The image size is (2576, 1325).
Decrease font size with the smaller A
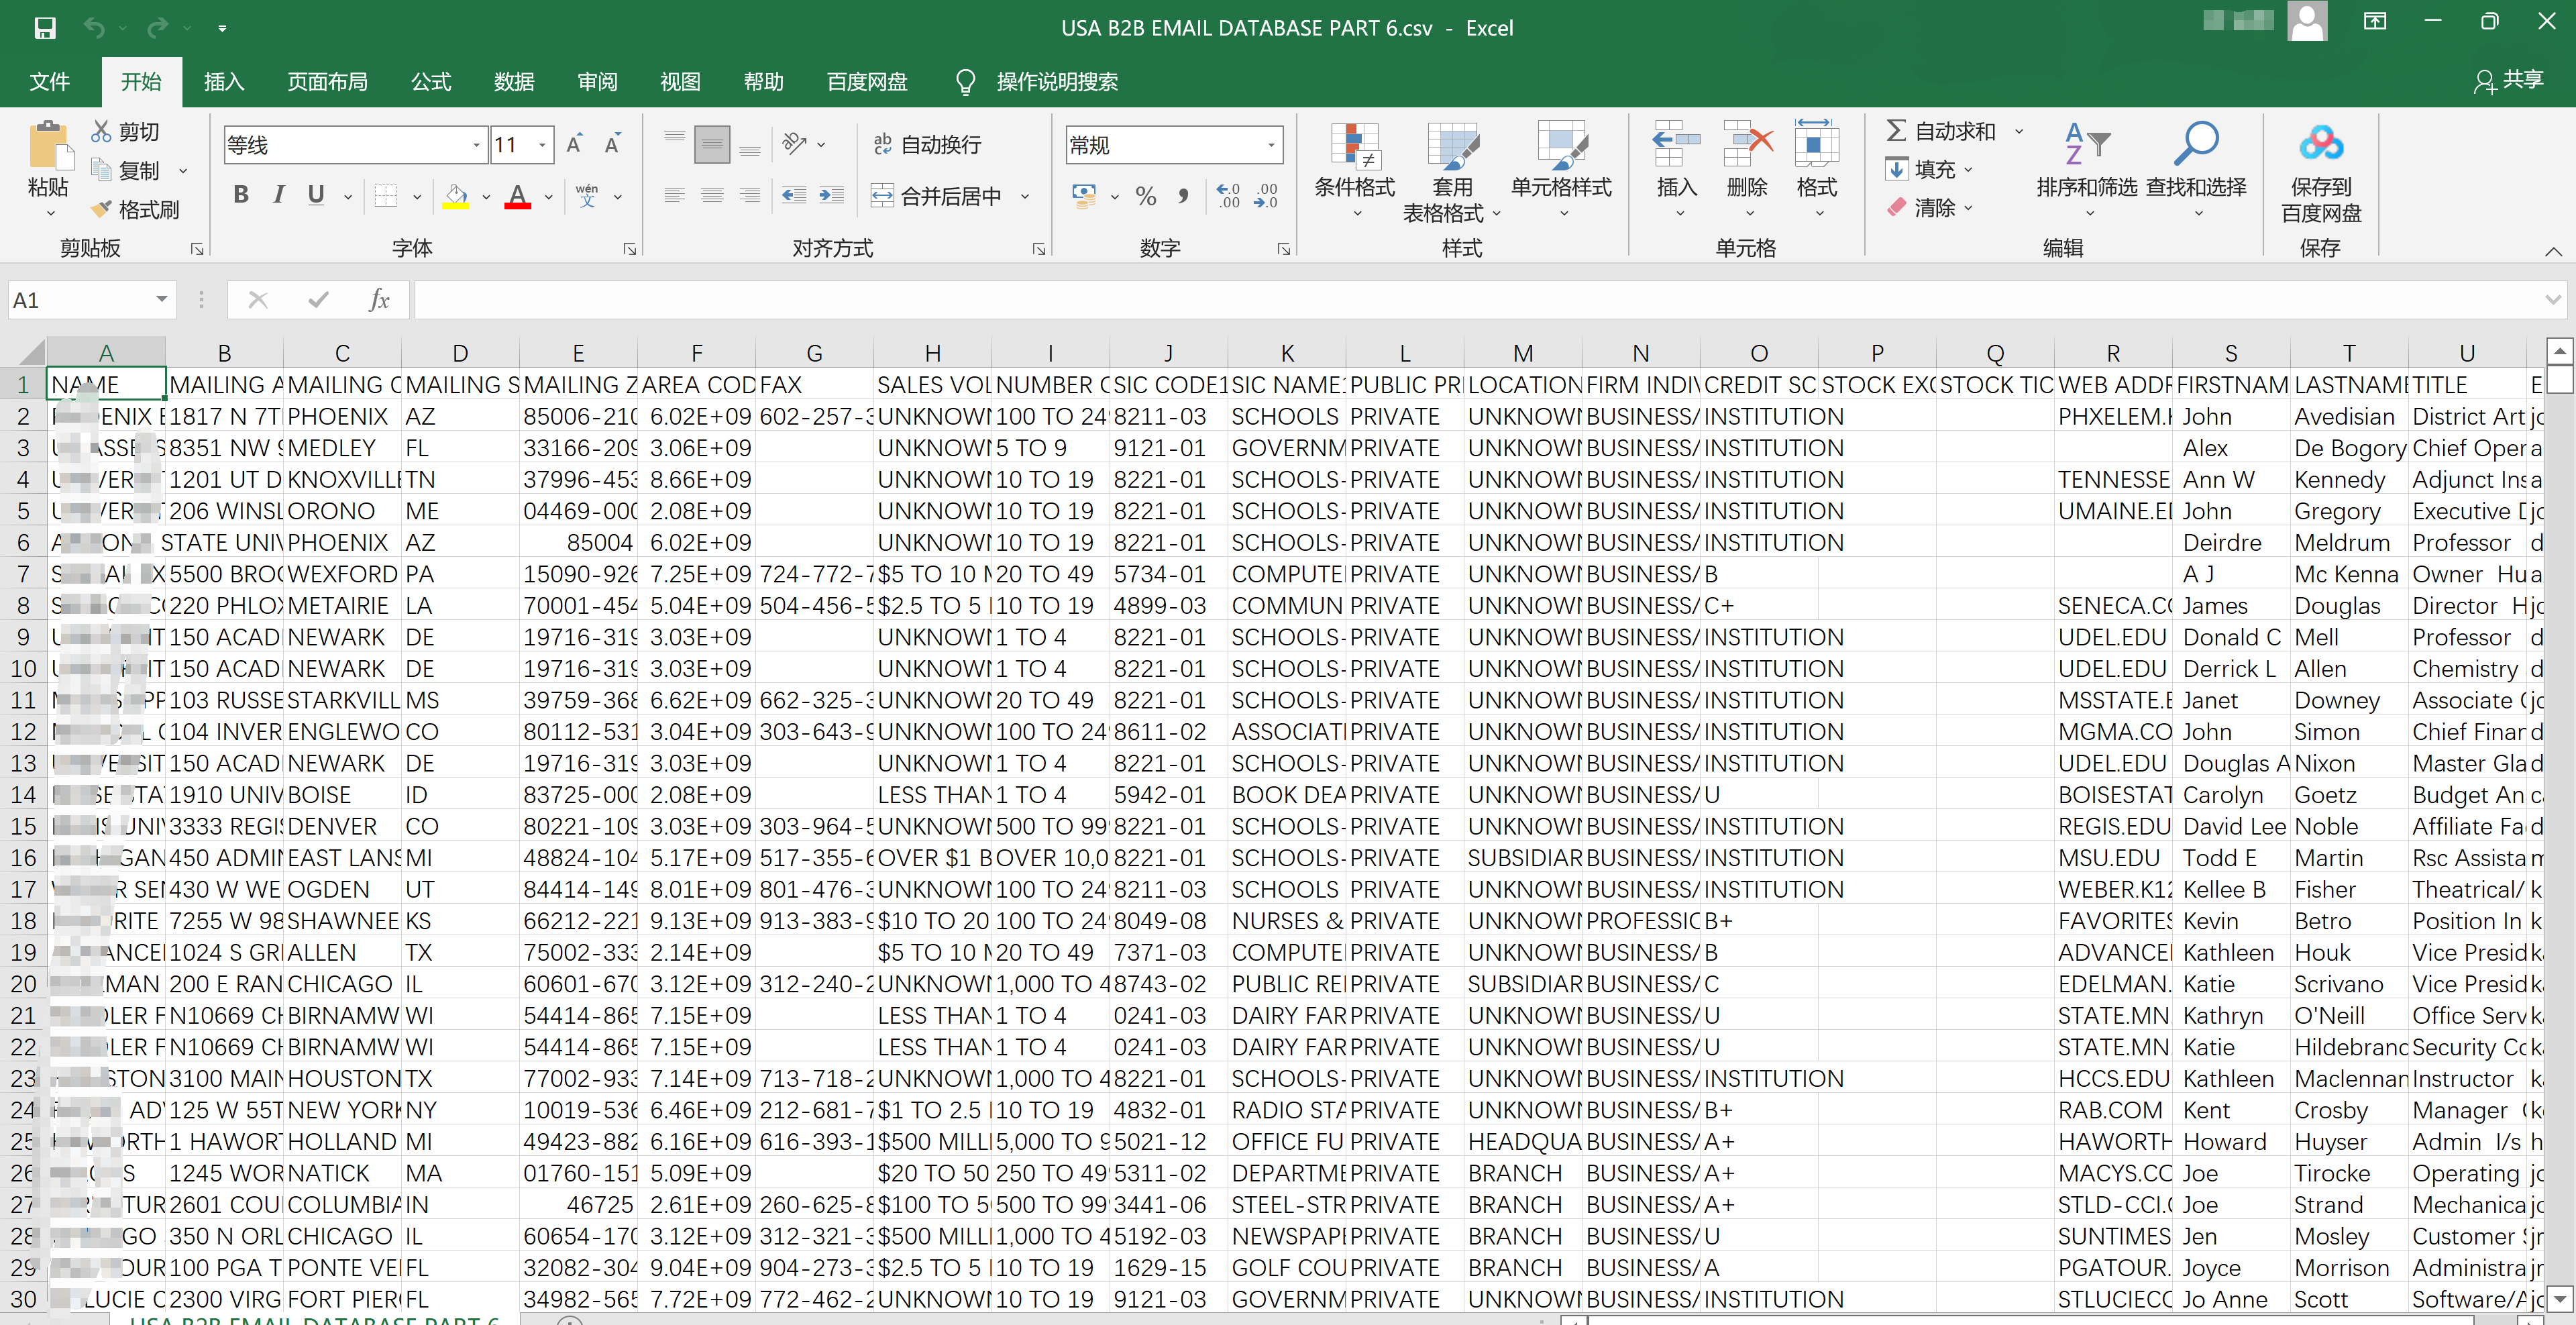click(613, 145)
